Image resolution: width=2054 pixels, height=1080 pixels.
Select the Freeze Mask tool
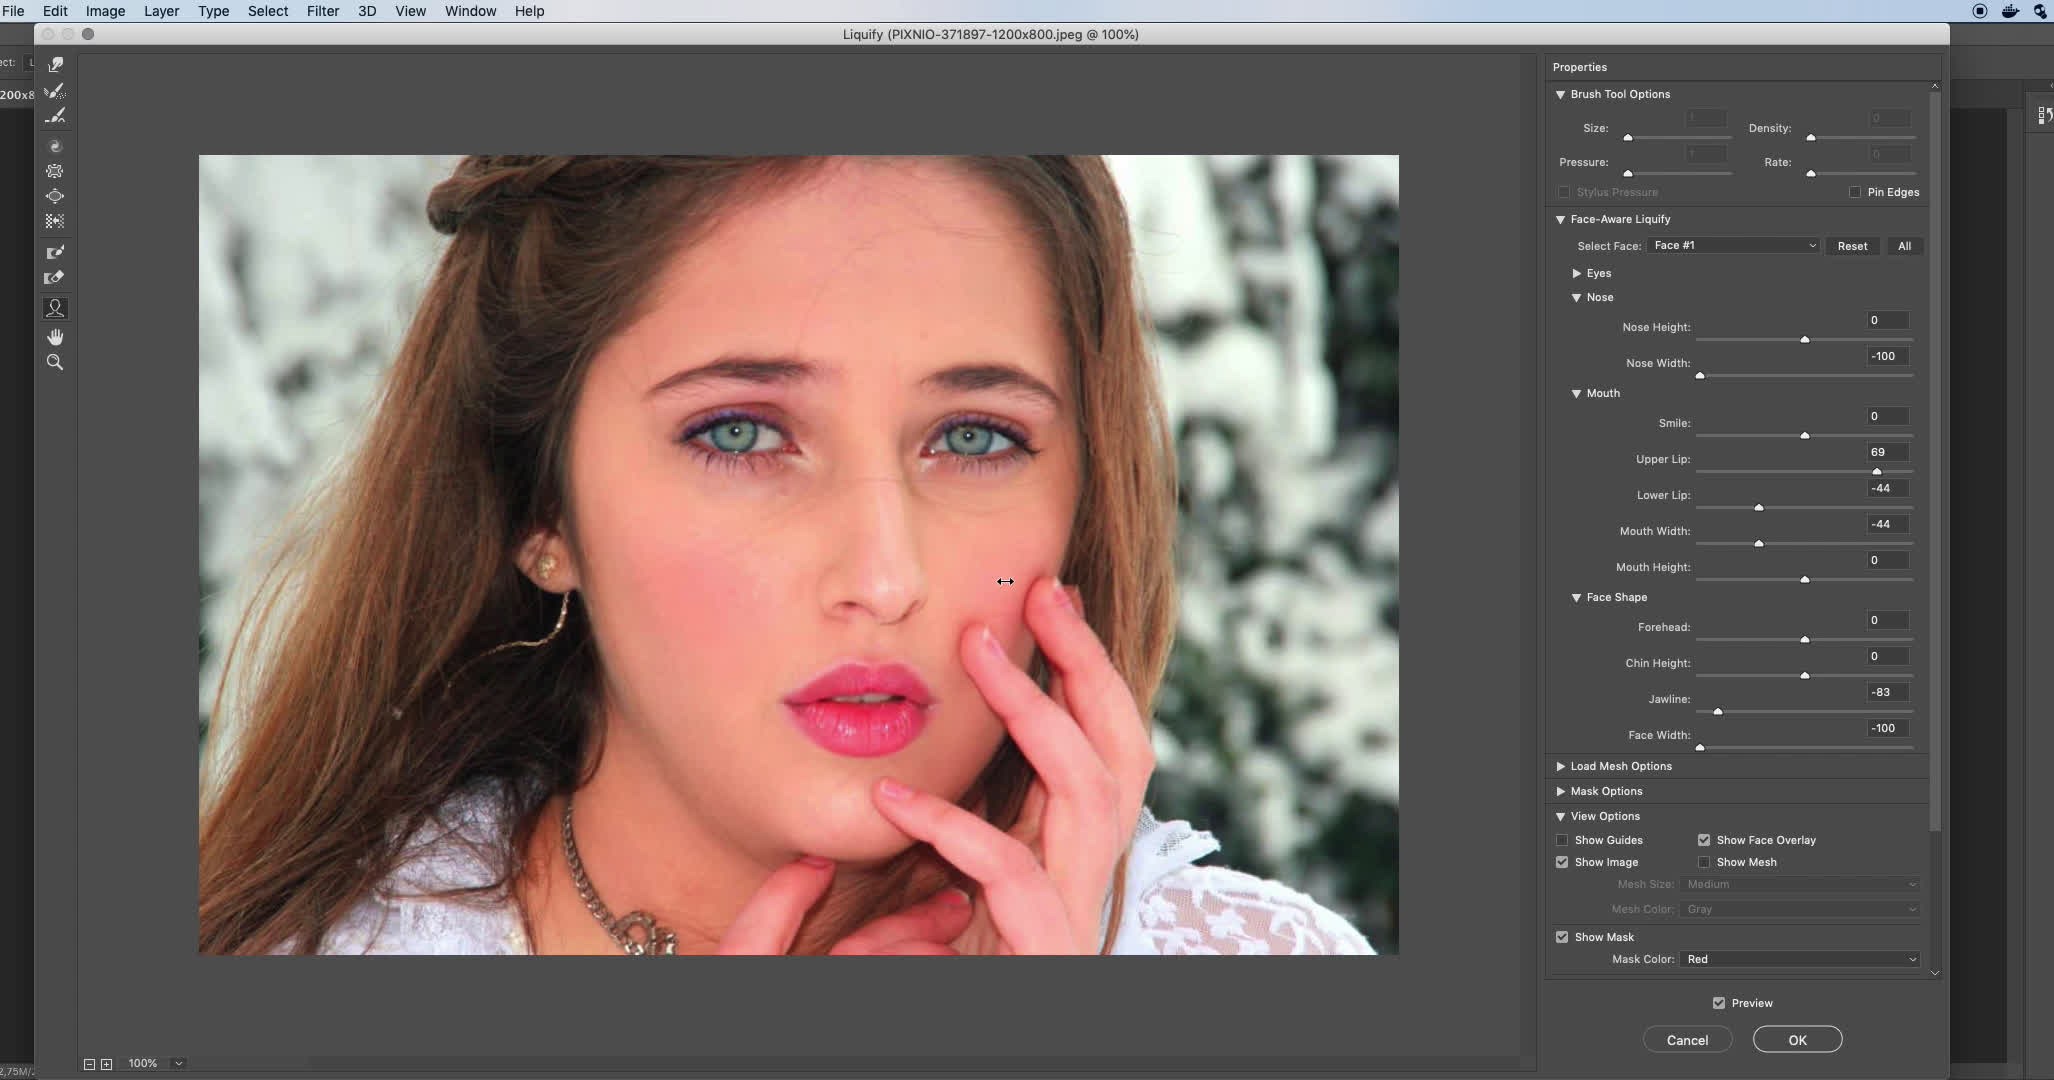click(55, 251)
